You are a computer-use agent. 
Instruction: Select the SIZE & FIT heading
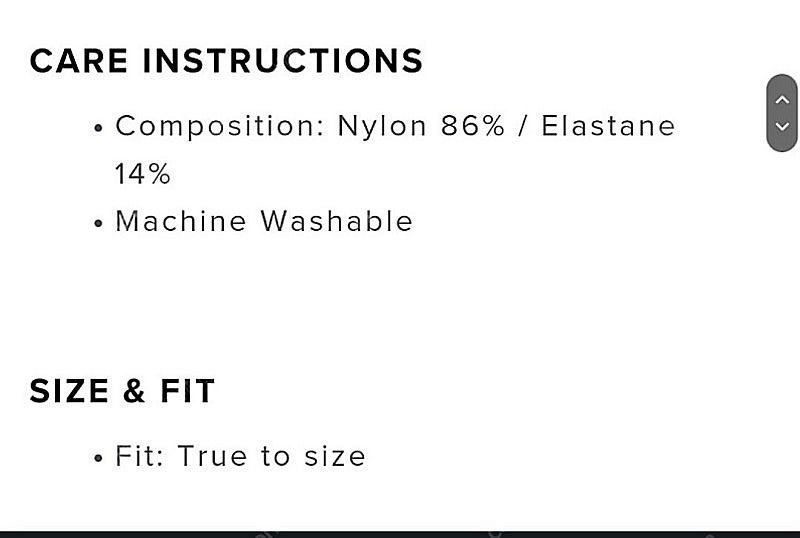click(122, 392)
